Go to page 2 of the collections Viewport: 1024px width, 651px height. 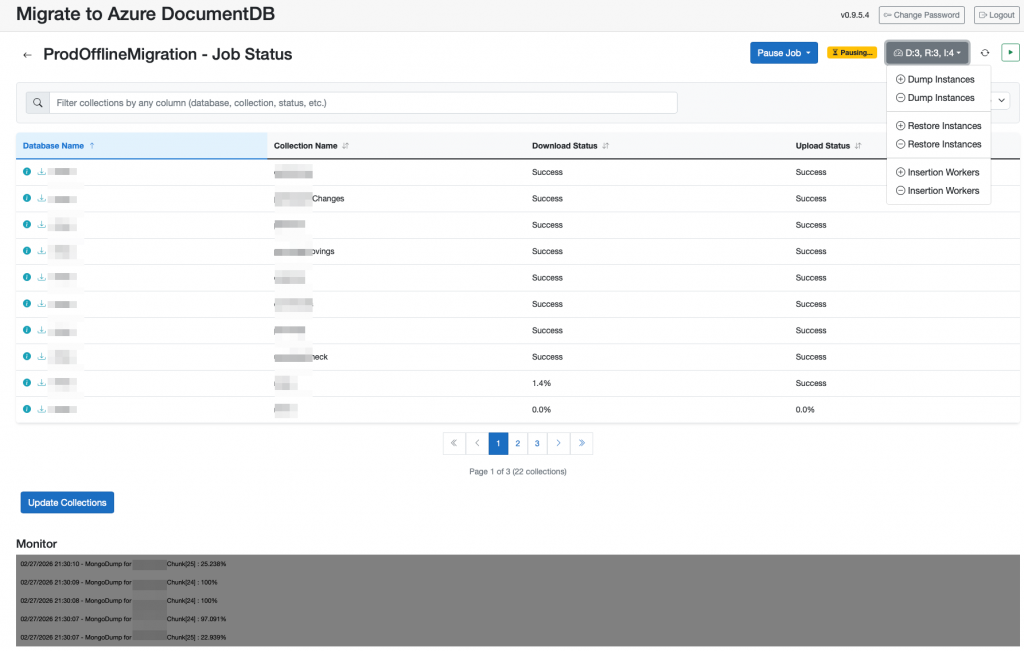518,443
